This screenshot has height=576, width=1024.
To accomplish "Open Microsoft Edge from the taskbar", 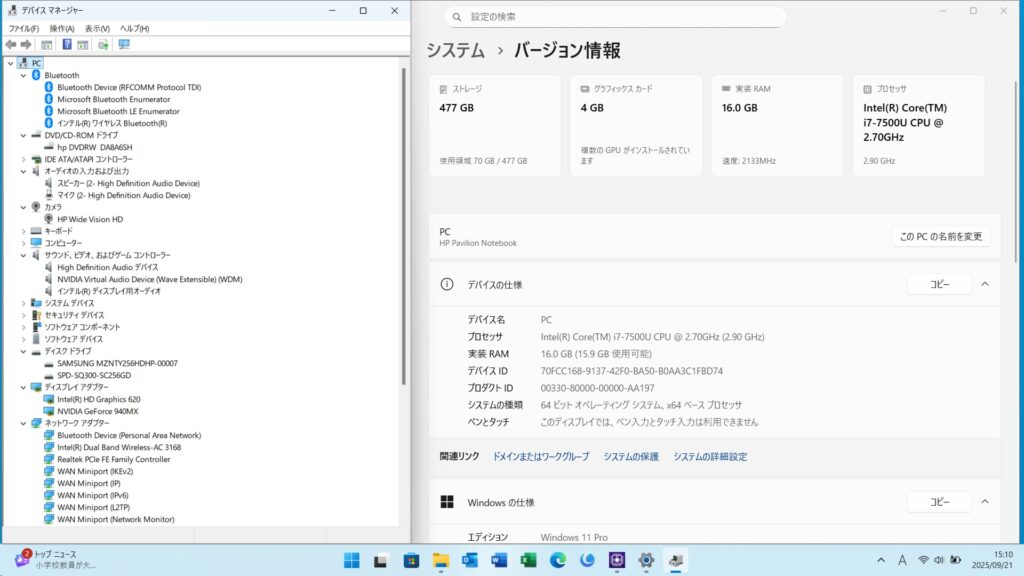I will click(558, 560).
